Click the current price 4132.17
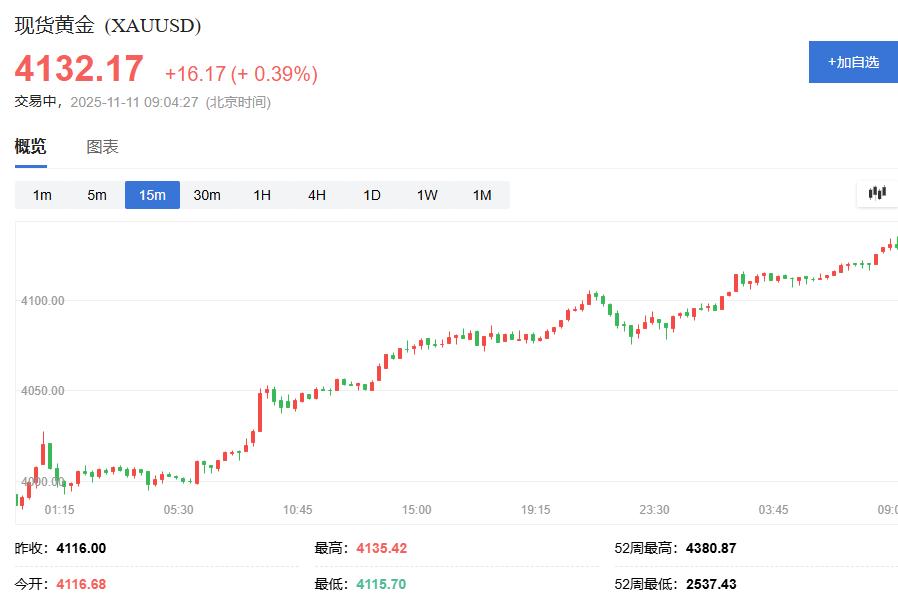898x594 pixels. (x=78, y=69)
